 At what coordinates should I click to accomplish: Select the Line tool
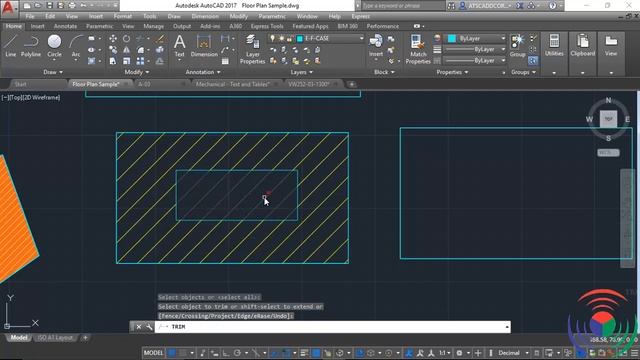tap(11, 46)
